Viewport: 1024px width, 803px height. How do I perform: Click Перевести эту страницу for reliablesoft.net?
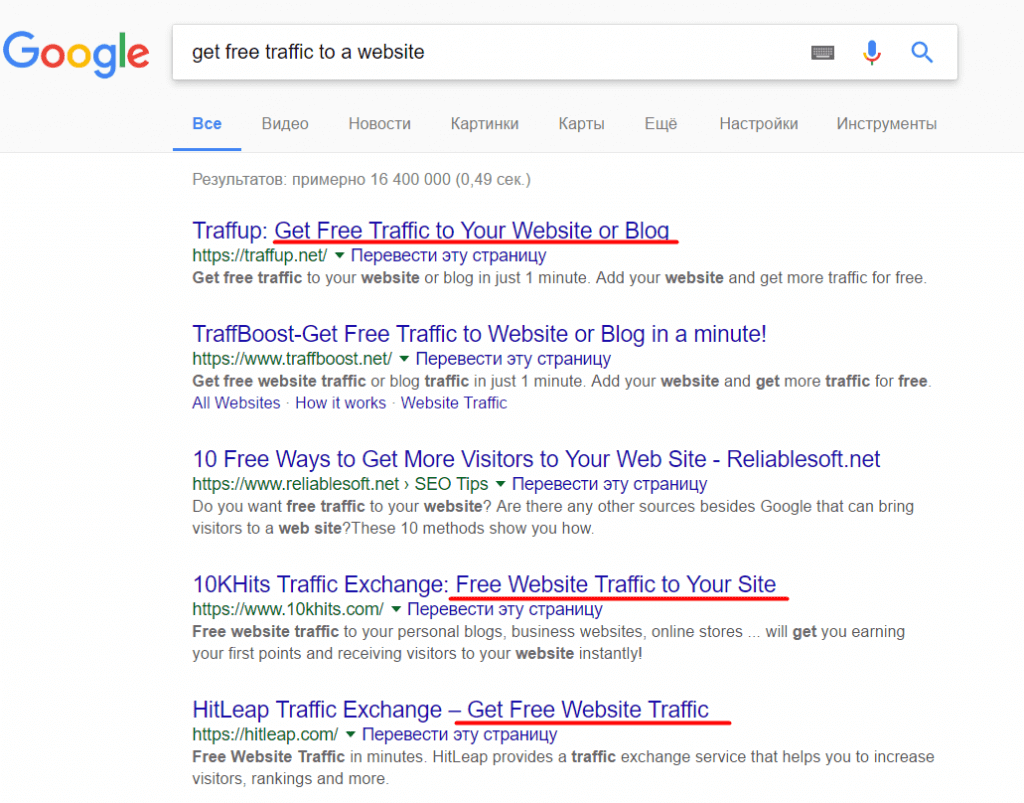609,484
